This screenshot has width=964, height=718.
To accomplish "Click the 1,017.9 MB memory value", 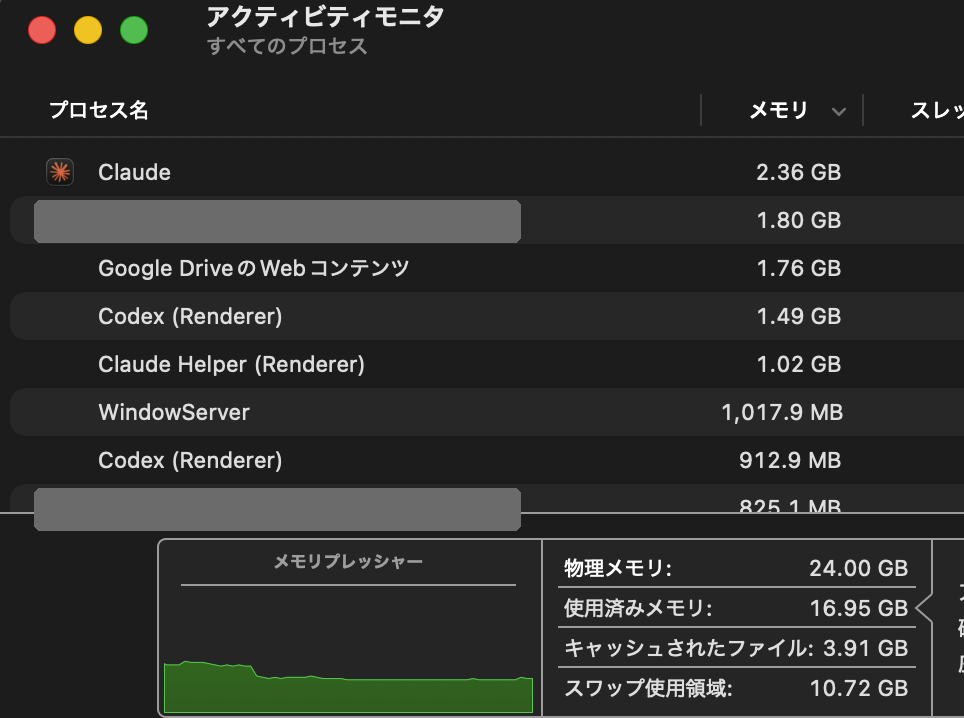I will [x=781, y=412].
